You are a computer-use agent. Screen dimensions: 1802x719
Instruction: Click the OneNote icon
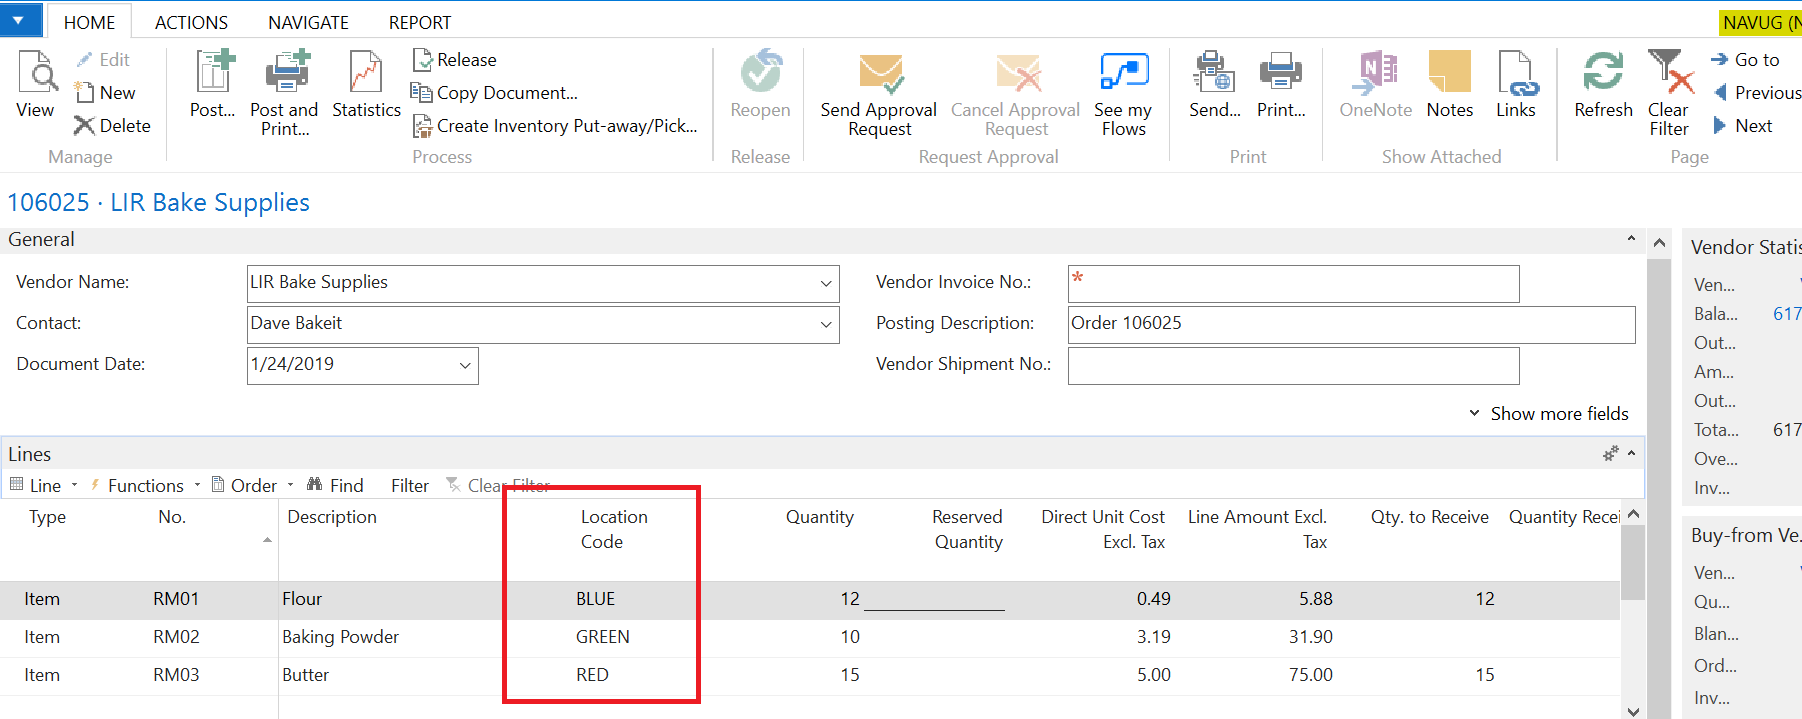coord(1376,75)
